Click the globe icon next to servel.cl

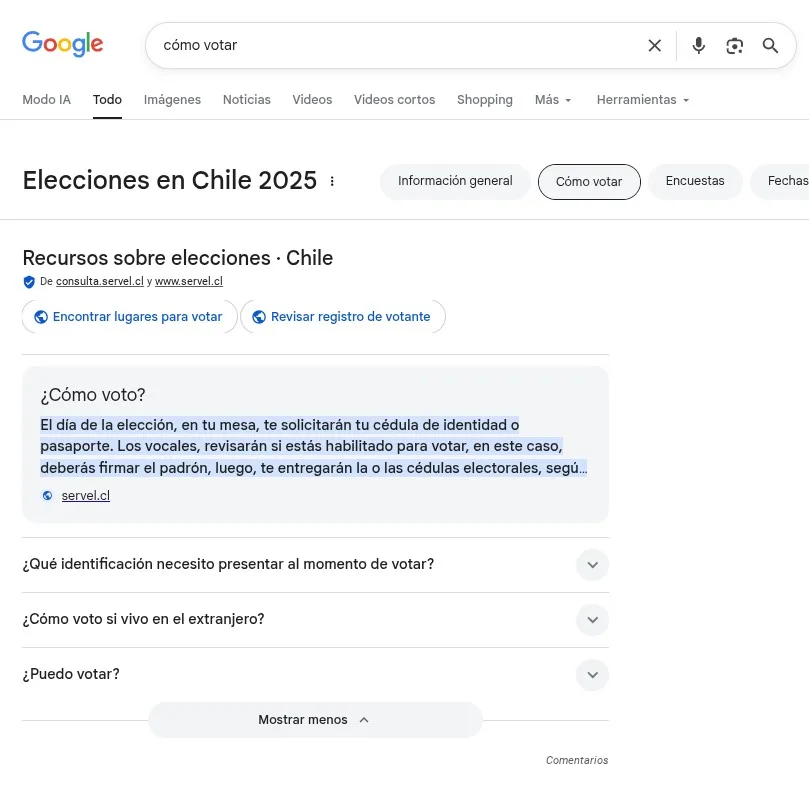click(x=47, y=495)
